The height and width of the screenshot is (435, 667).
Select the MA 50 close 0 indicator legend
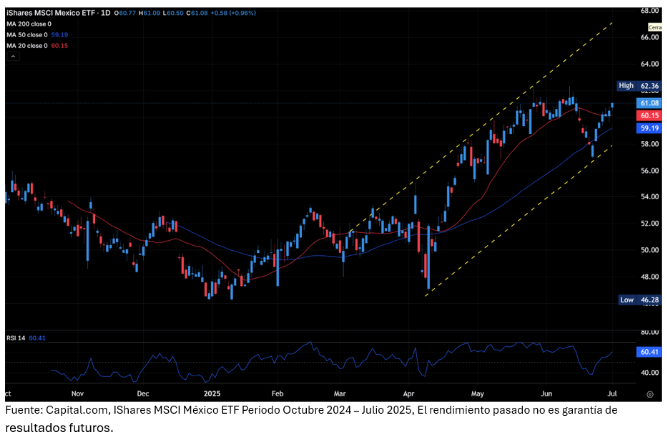coord(37,35)
